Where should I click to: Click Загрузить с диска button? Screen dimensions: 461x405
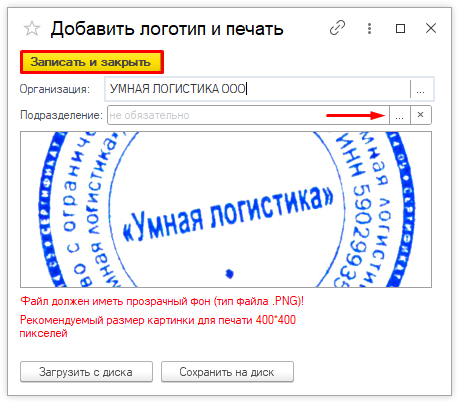click(x=86, y=372)
